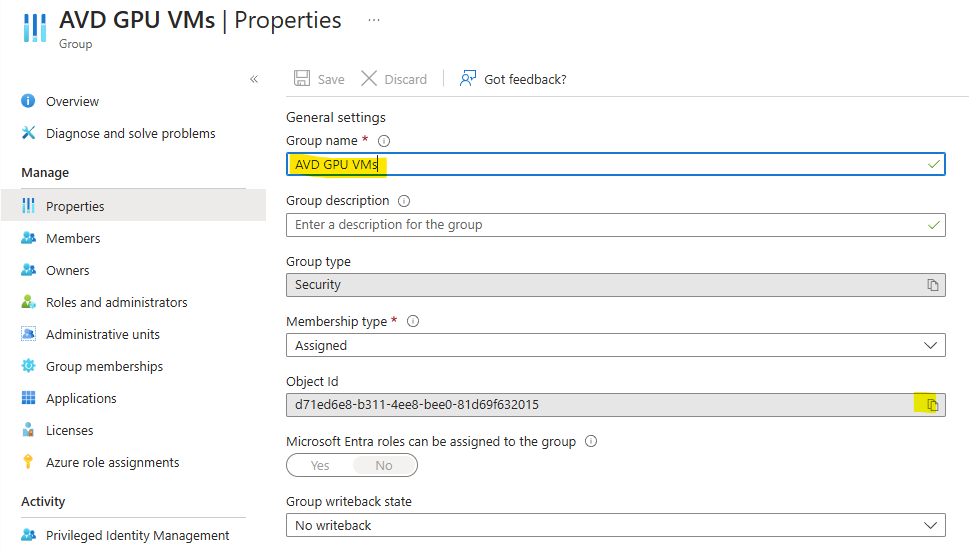The width and height of the screenshot is (969, 552).
Task: Click the Got feedback person icon
Action: (468, 79)
